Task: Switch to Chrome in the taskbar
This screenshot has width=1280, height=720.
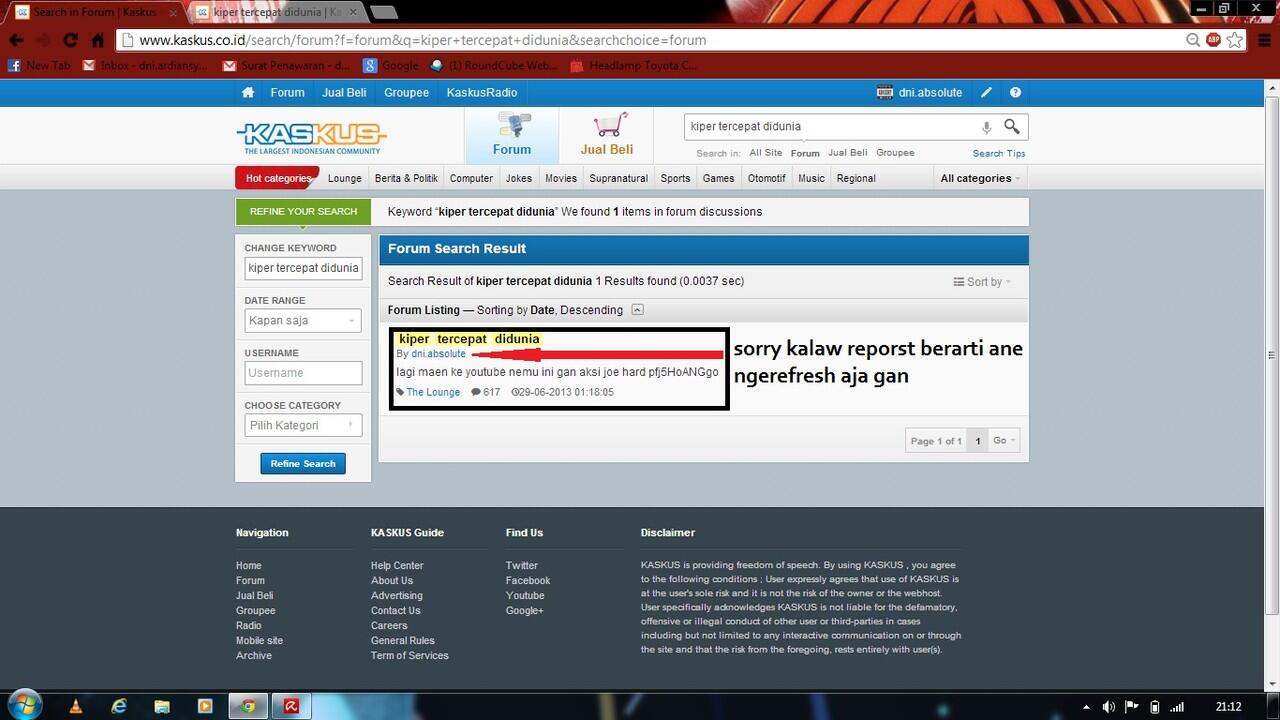Action: [x=248, y=706]
